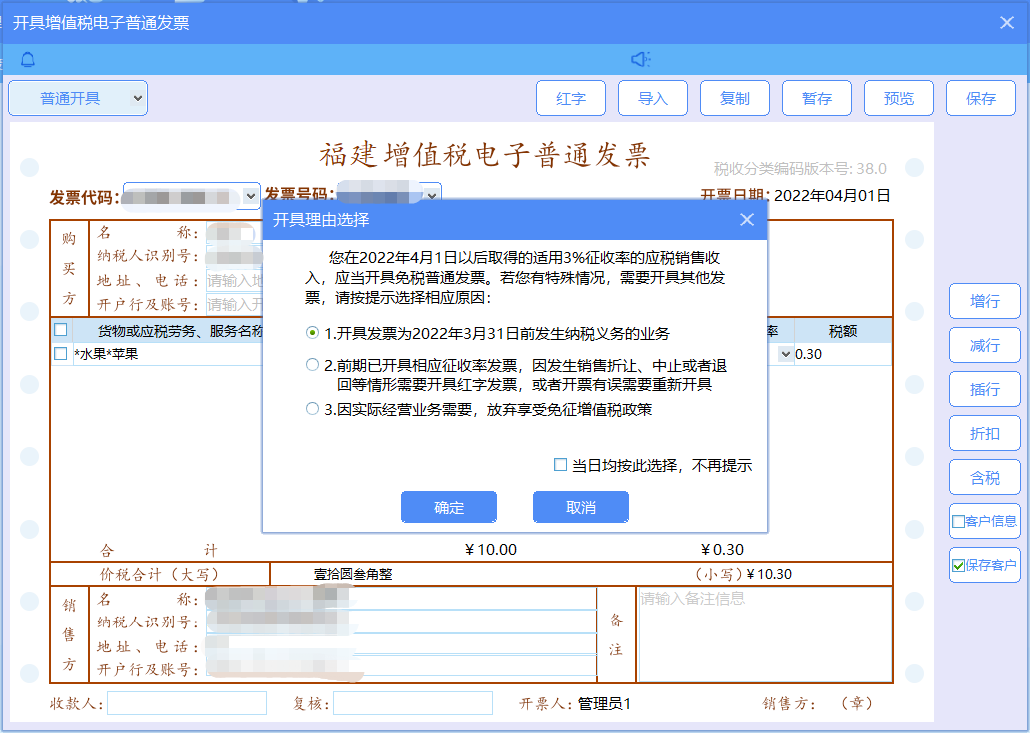Click the 红字 toolbar button
The width and height of the screenshot is (1030, 733).
pos(570,98)
